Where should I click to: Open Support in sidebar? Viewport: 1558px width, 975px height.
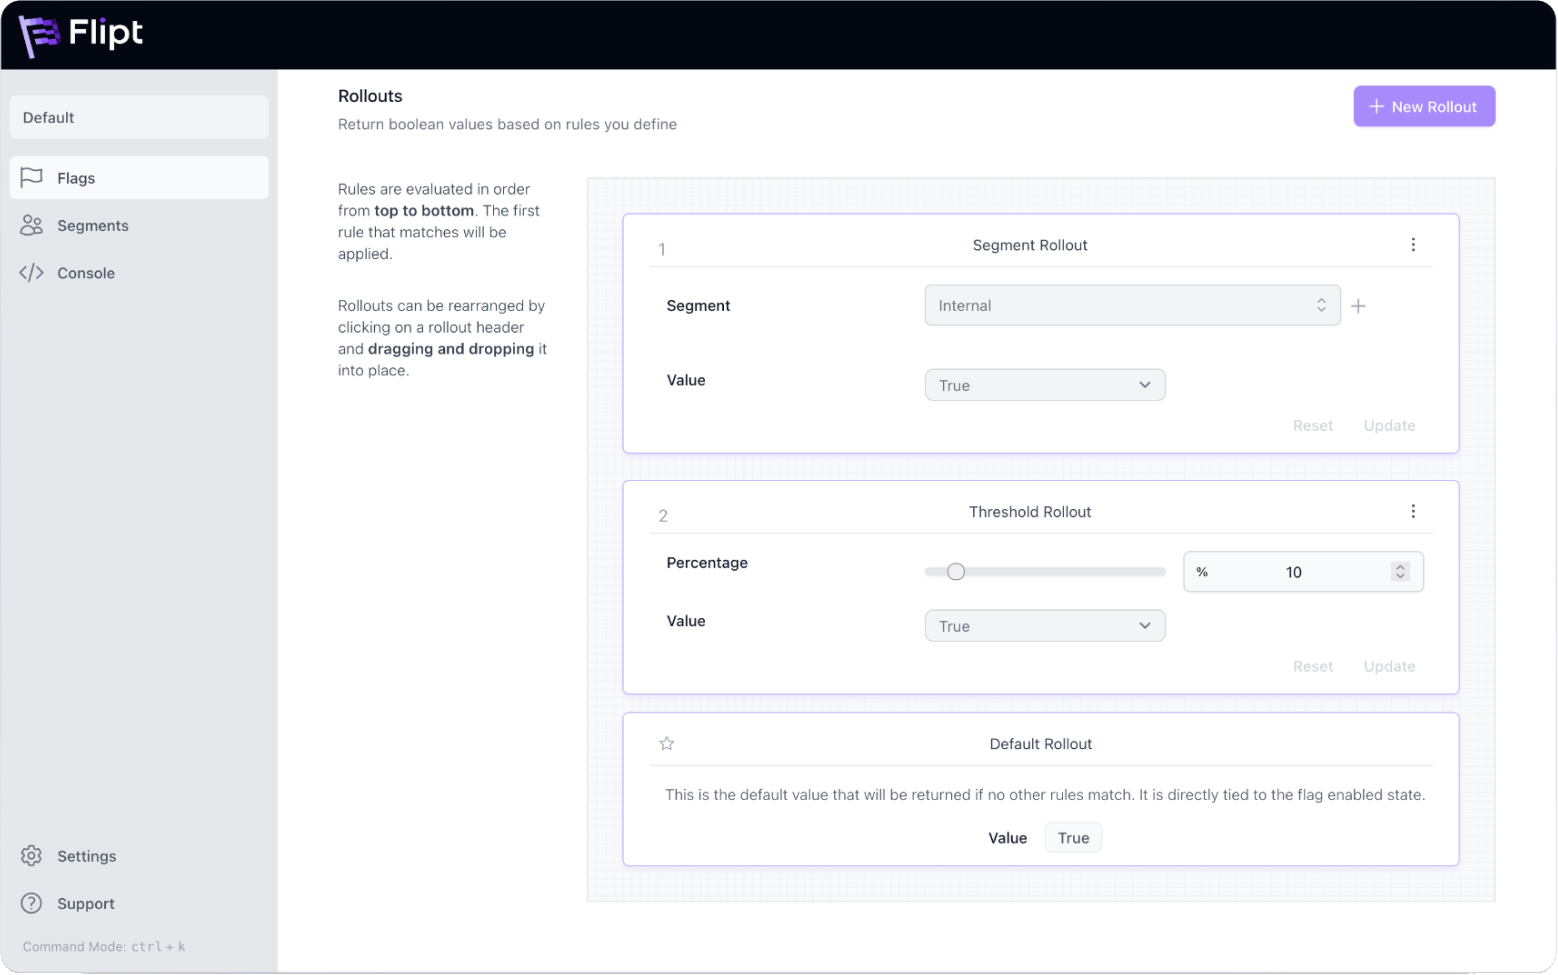(x=139, y=903)
